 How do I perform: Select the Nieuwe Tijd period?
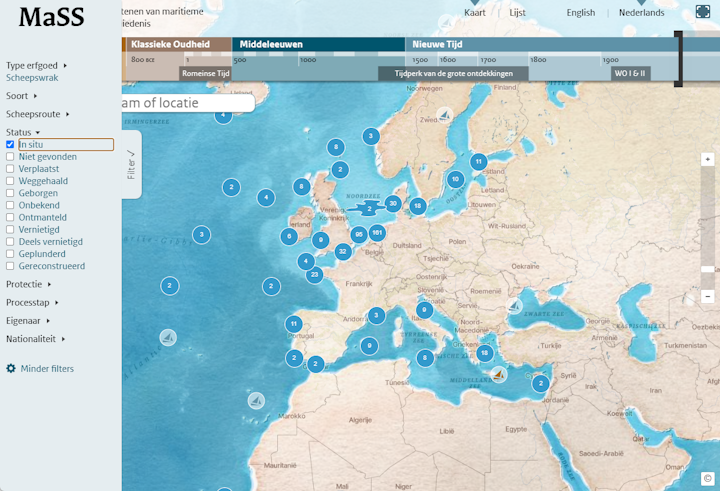(x=542, y=44)
